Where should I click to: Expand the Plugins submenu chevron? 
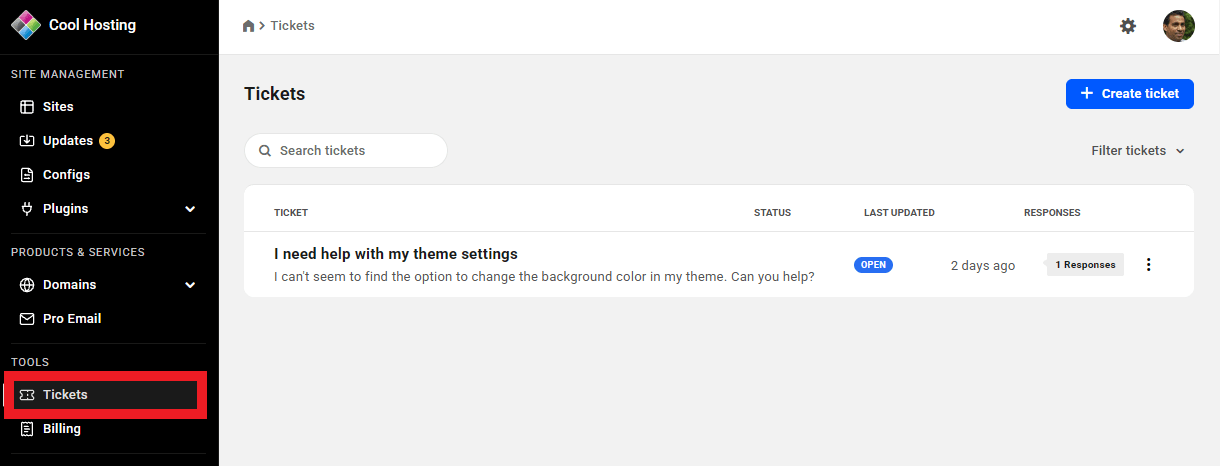click(x=190, y=209)
